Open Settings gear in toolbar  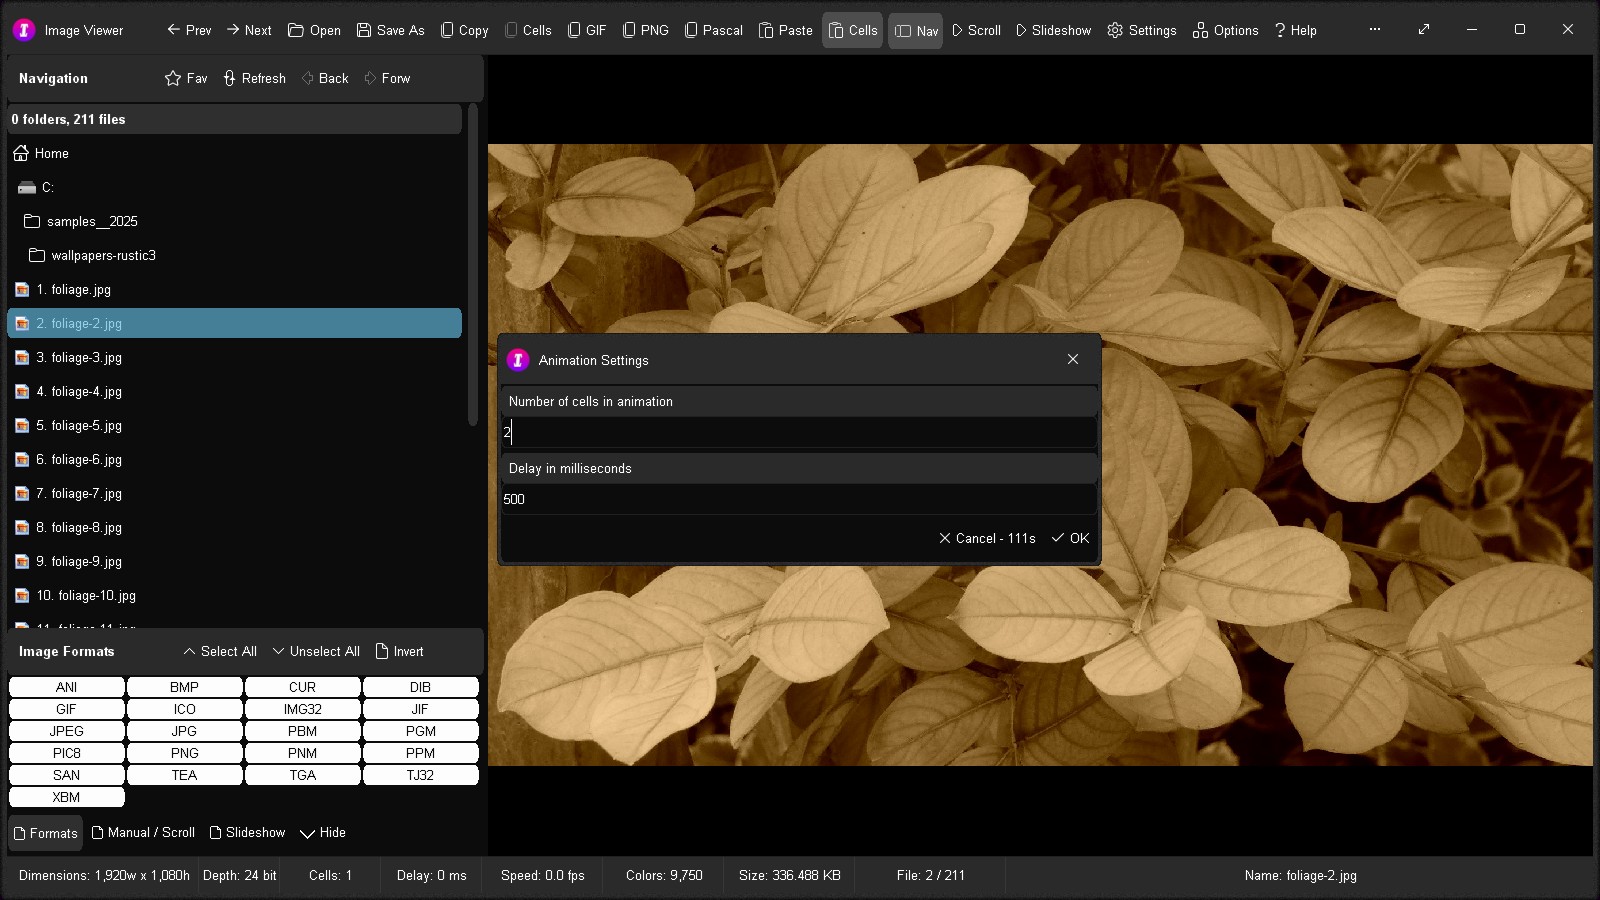[x=1141, y=30]
